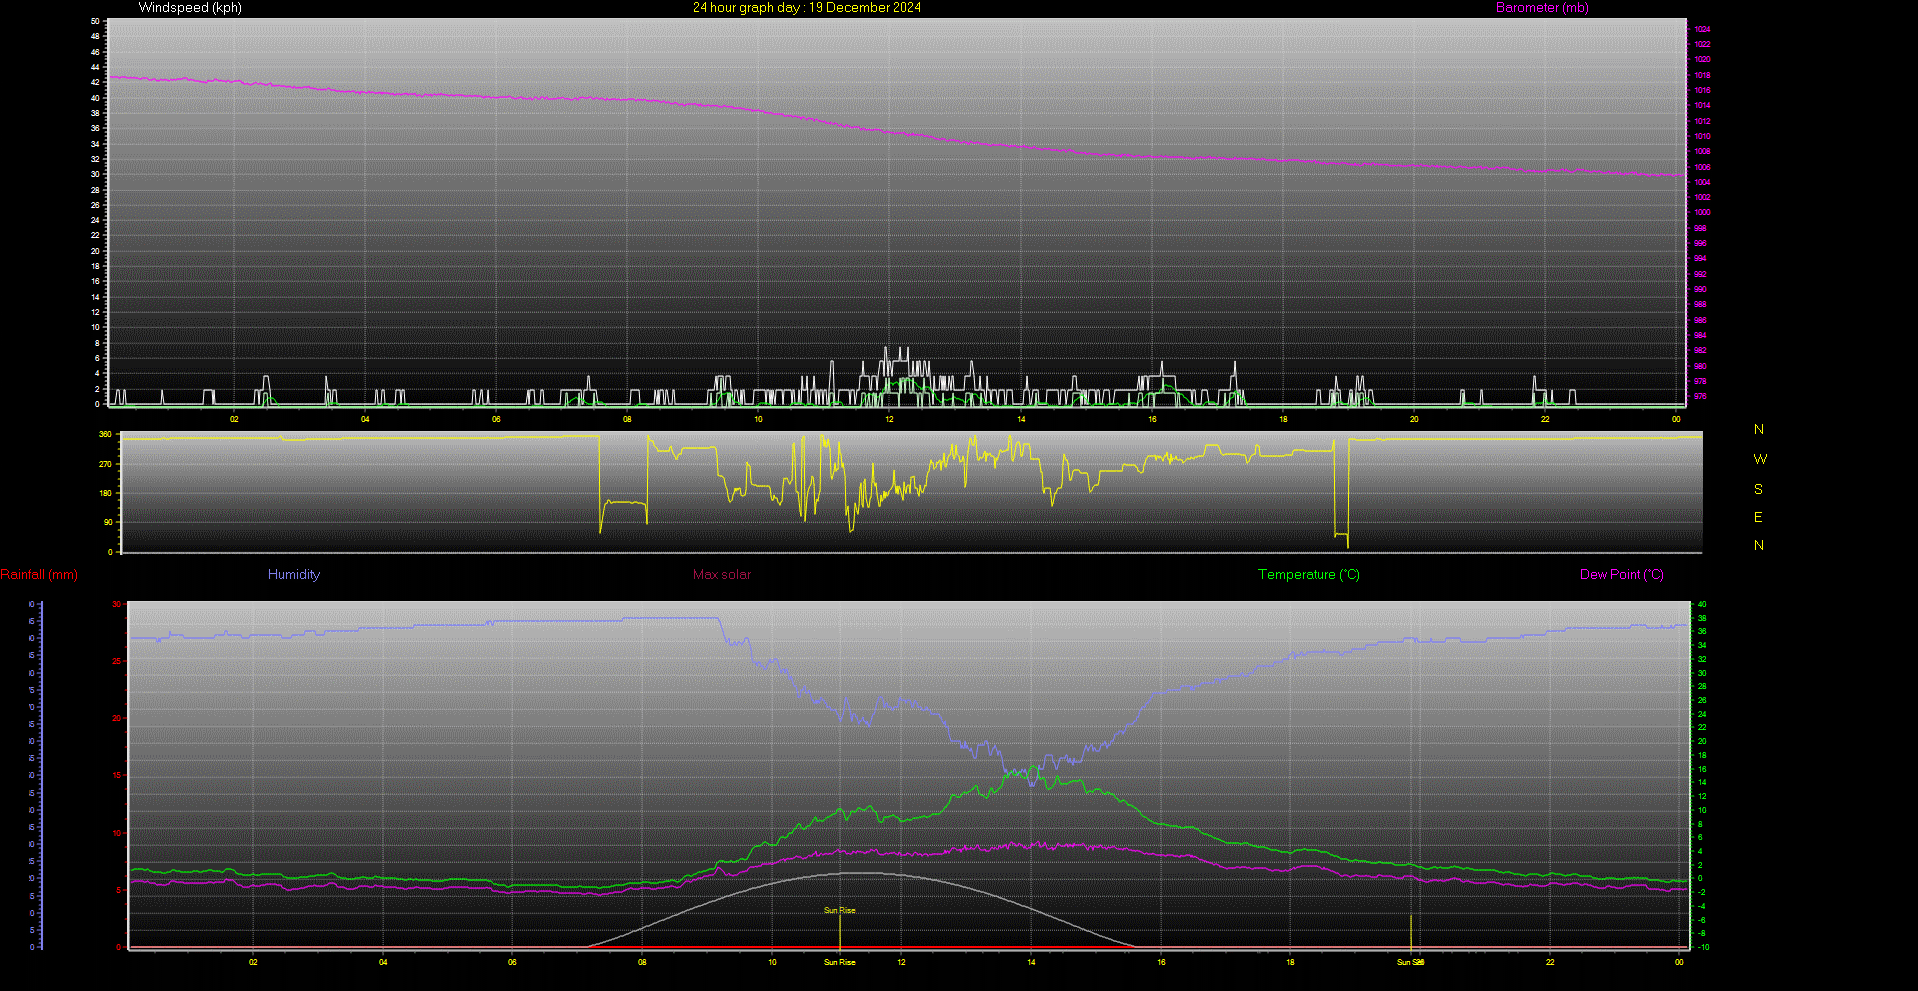
Task: Click 1000 on the barometer axis
Action: (x=1702, y=212)
